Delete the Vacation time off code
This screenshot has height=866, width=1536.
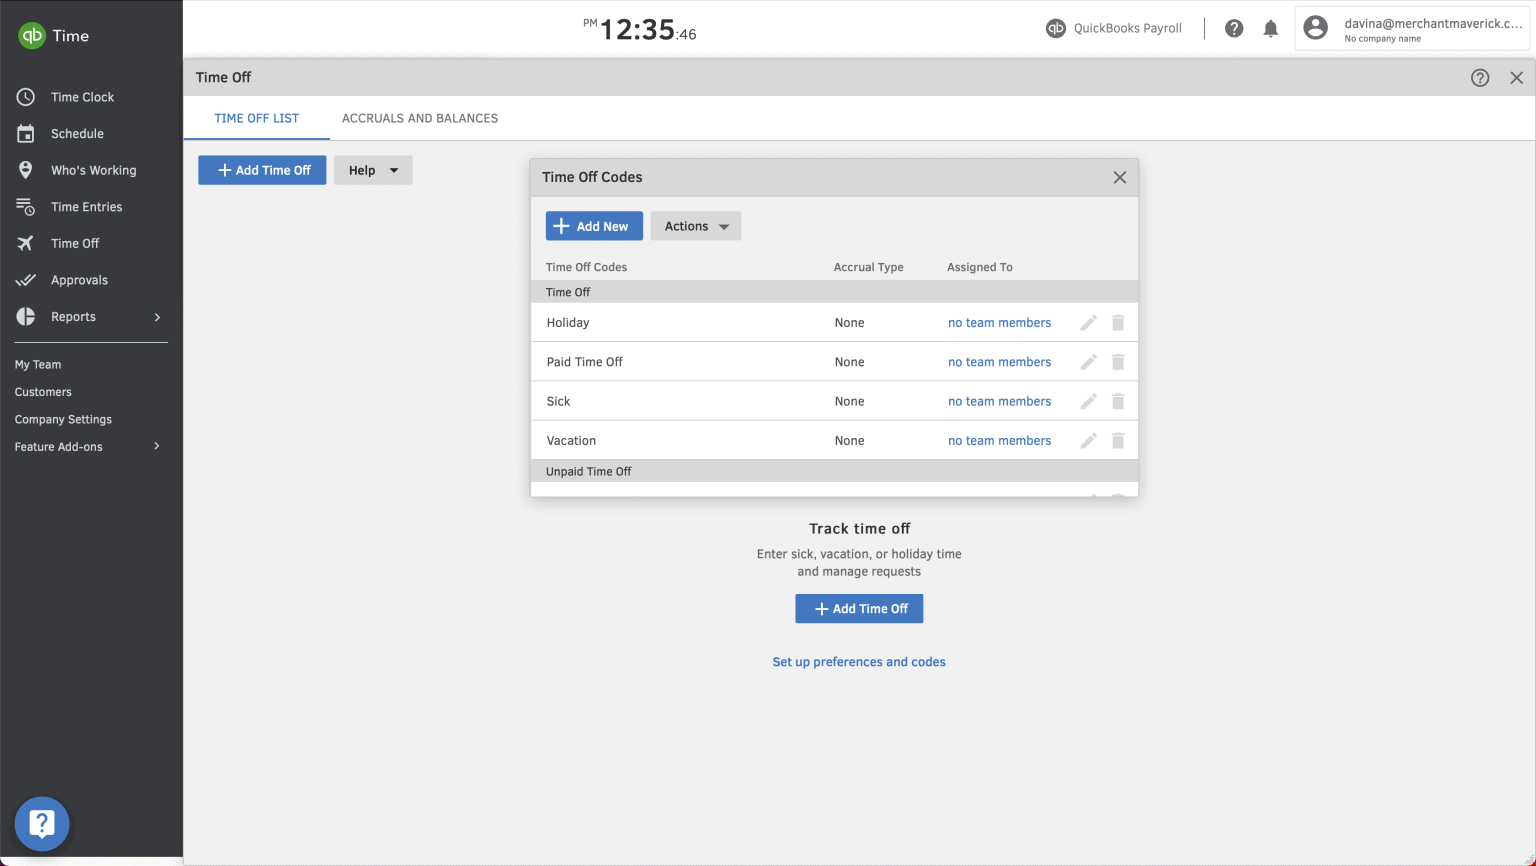pyautogui.click(x=1117, y=440)
